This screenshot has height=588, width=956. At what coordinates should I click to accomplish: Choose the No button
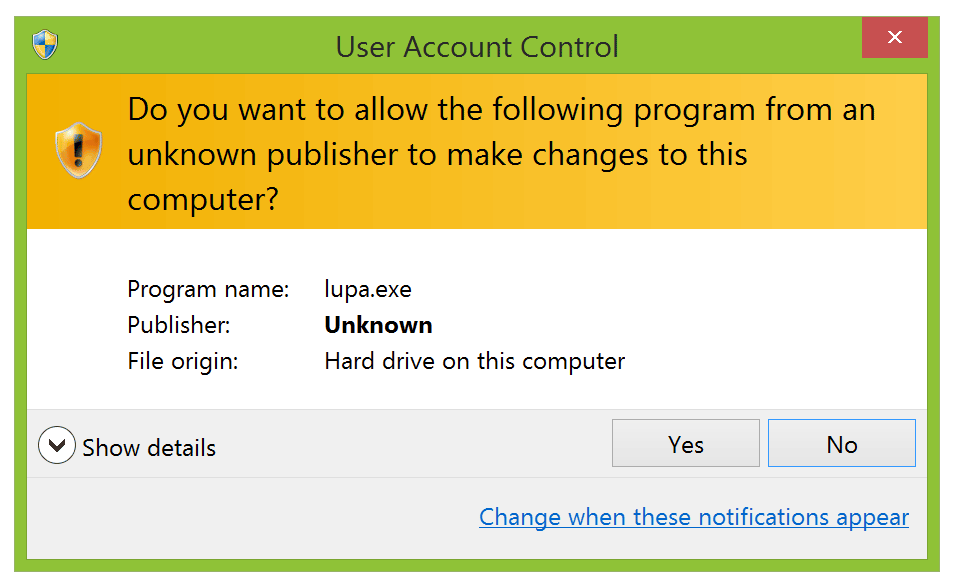pos(841,444)
